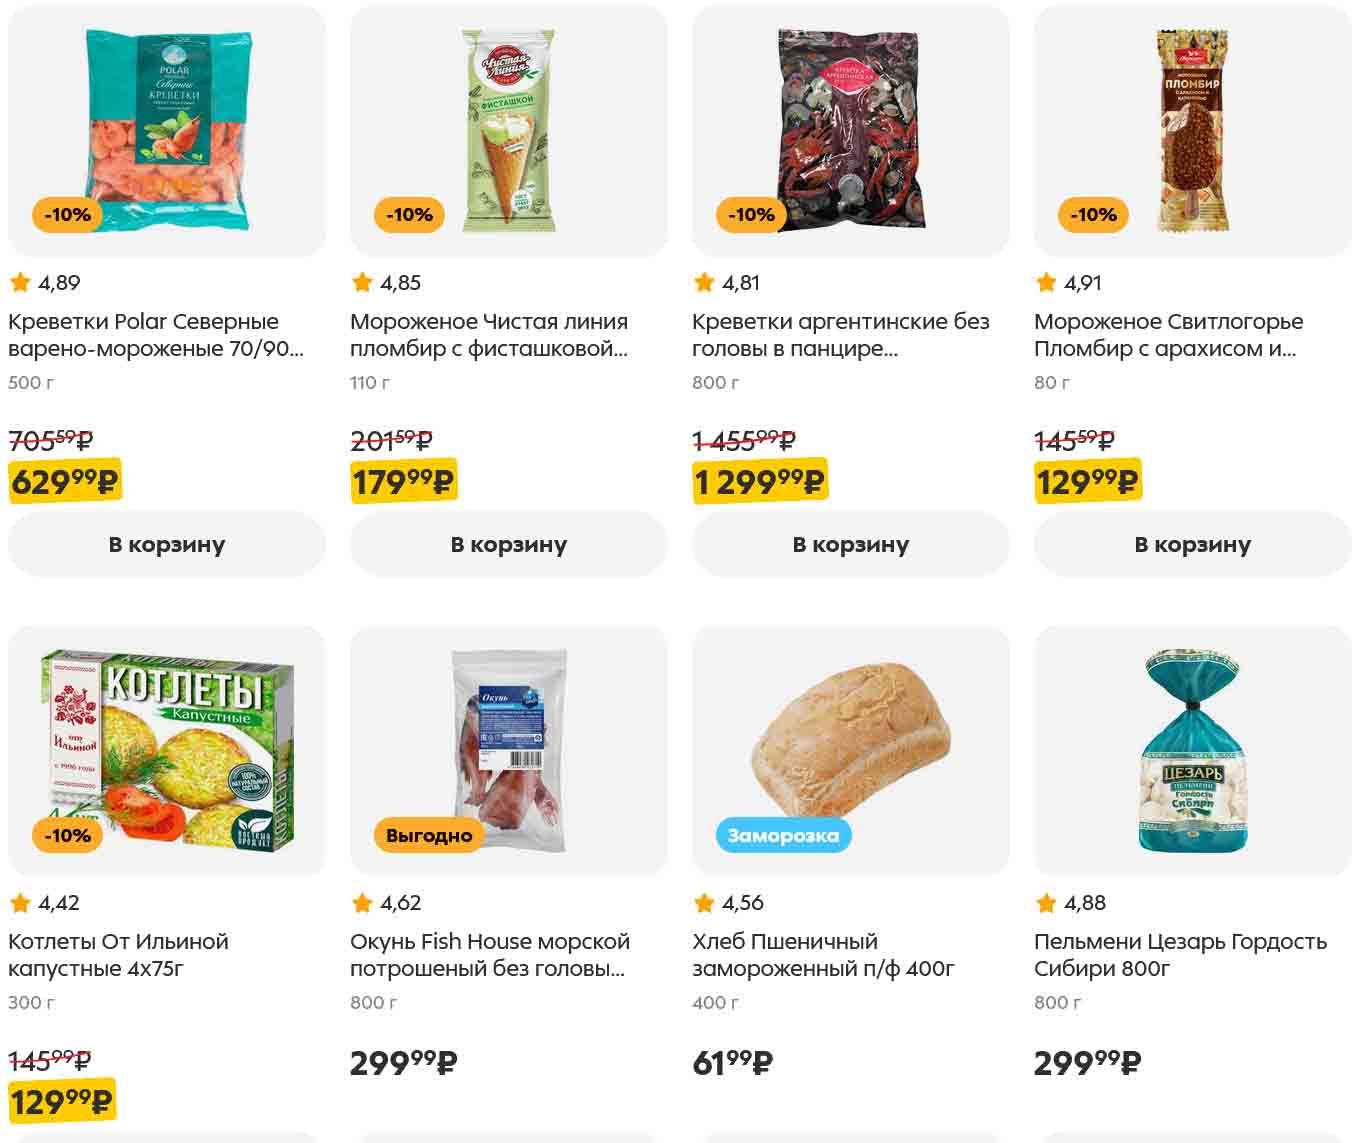The height and width of the screenshot is (1143, 1356).
Task: Click the Выгодно badge on the perch product
Action: pos(429,835)
